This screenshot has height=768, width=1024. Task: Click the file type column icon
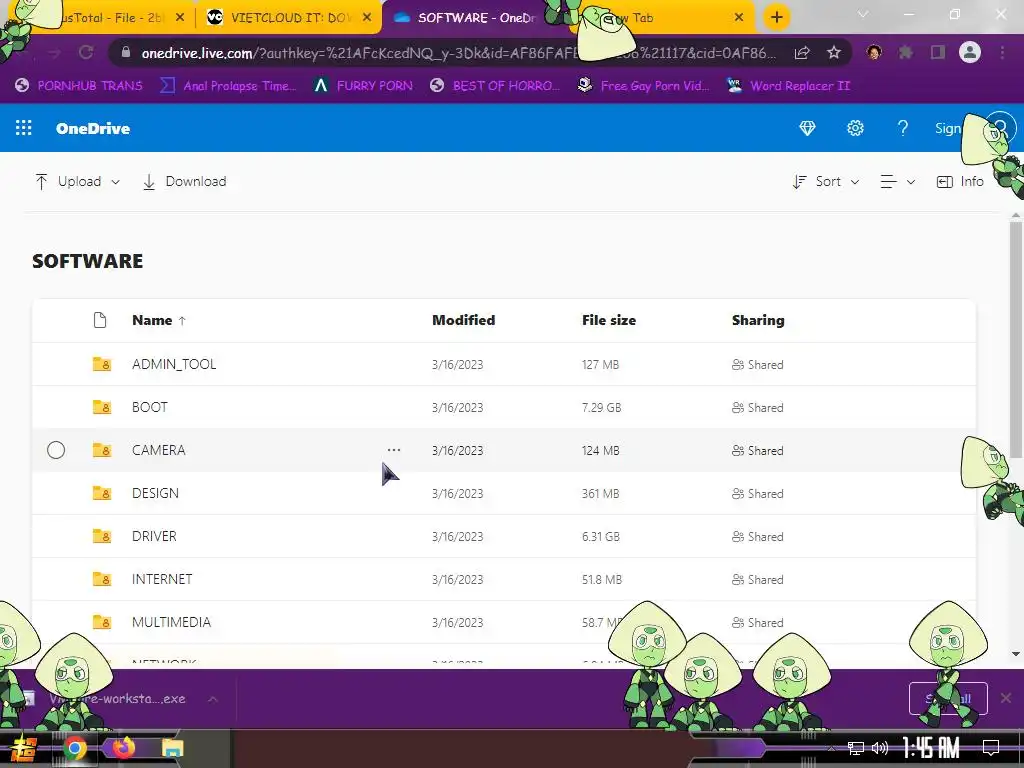99,320
